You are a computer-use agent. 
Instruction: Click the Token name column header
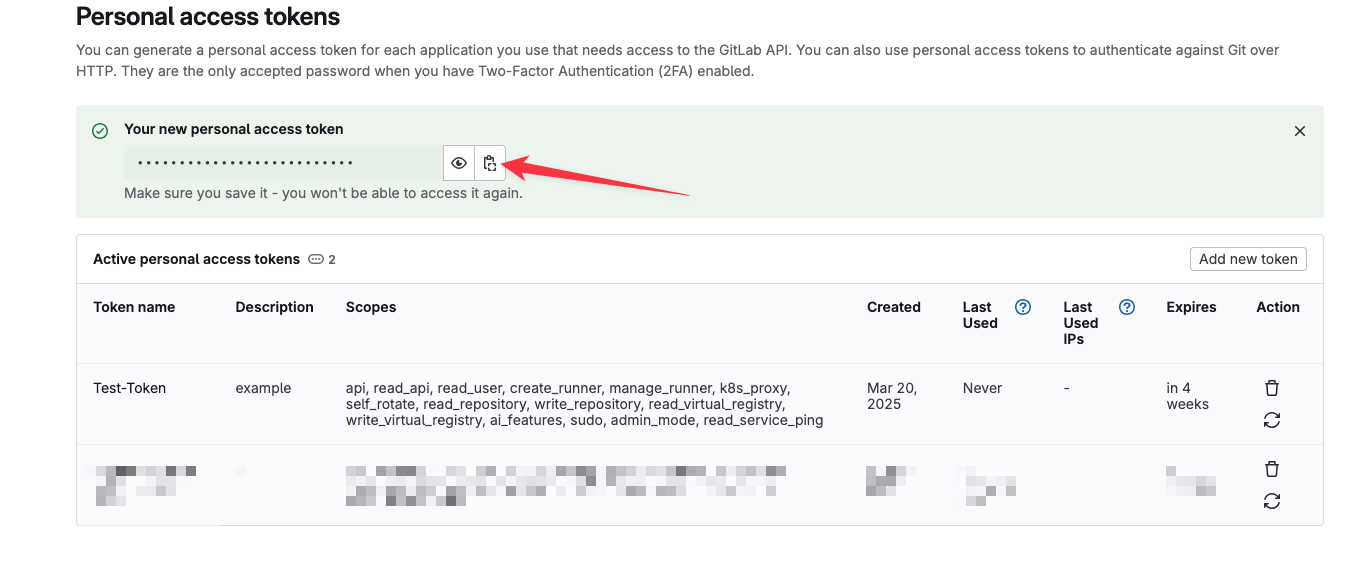tap(134, 307)
